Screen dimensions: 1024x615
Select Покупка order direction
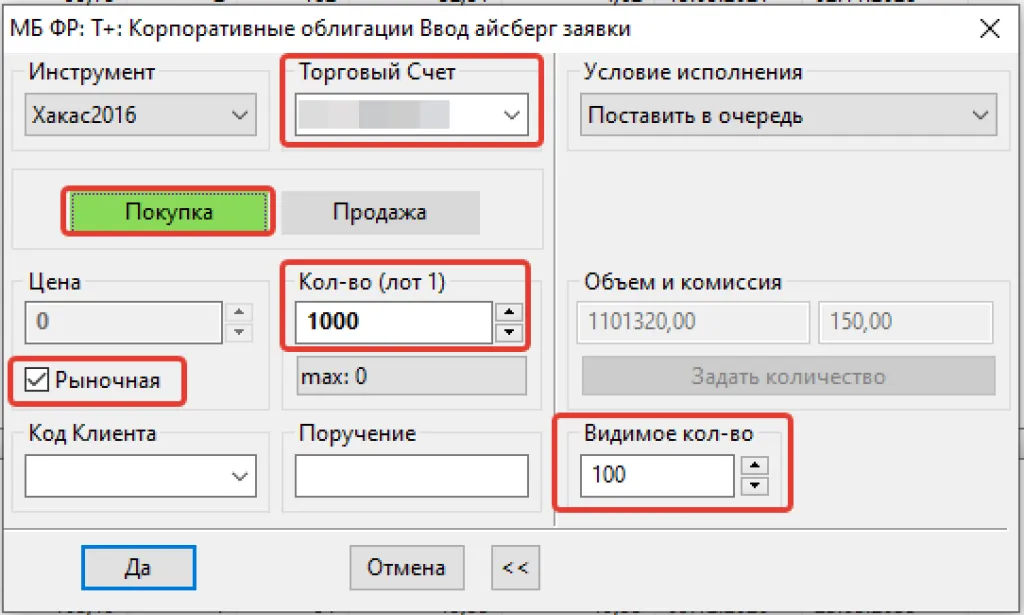click(168, 212)
